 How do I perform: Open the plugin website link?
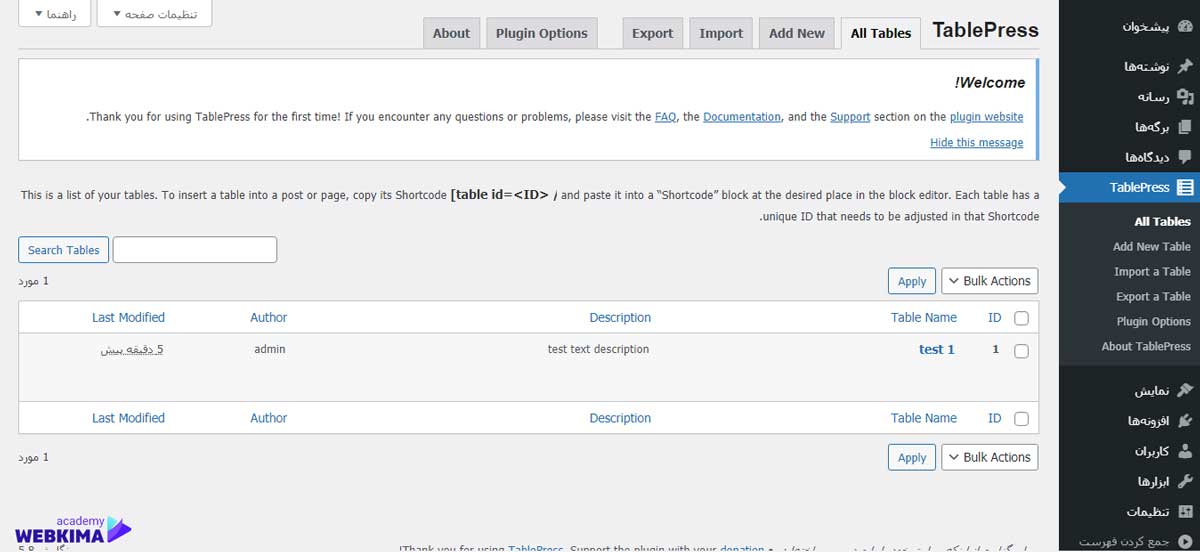pyautogui.click(x=987, y=117)
